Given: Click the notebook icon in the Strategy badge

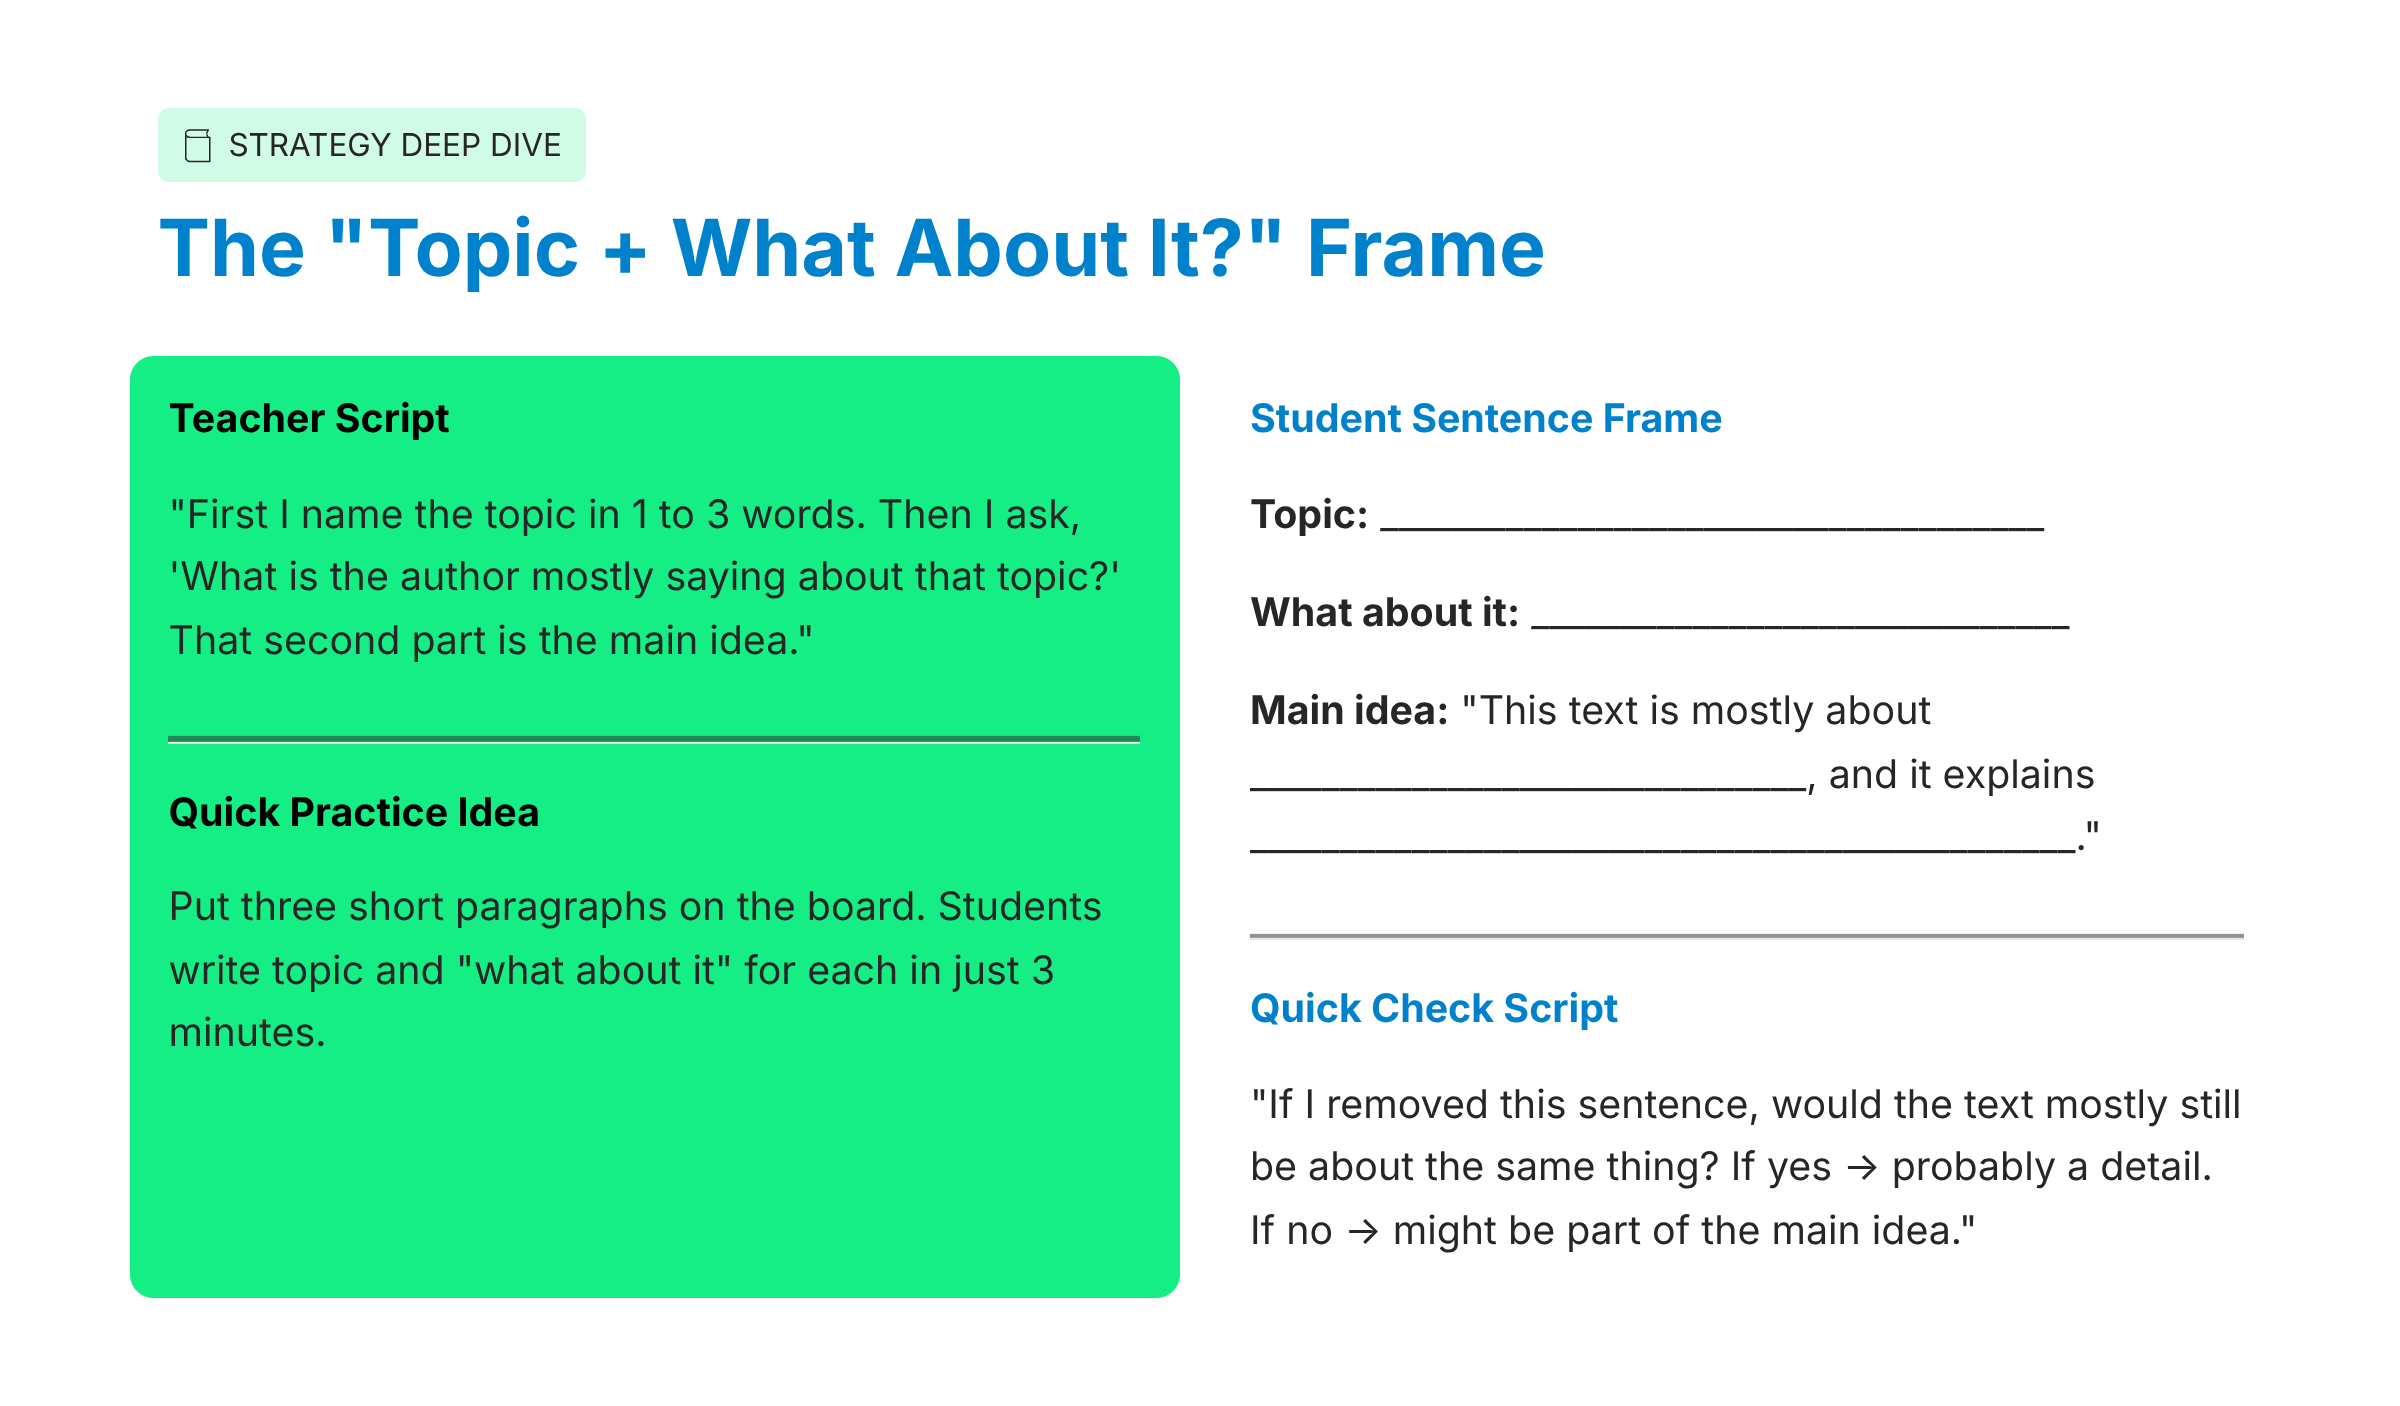Looking at the screenshot, I should point(198,145).
